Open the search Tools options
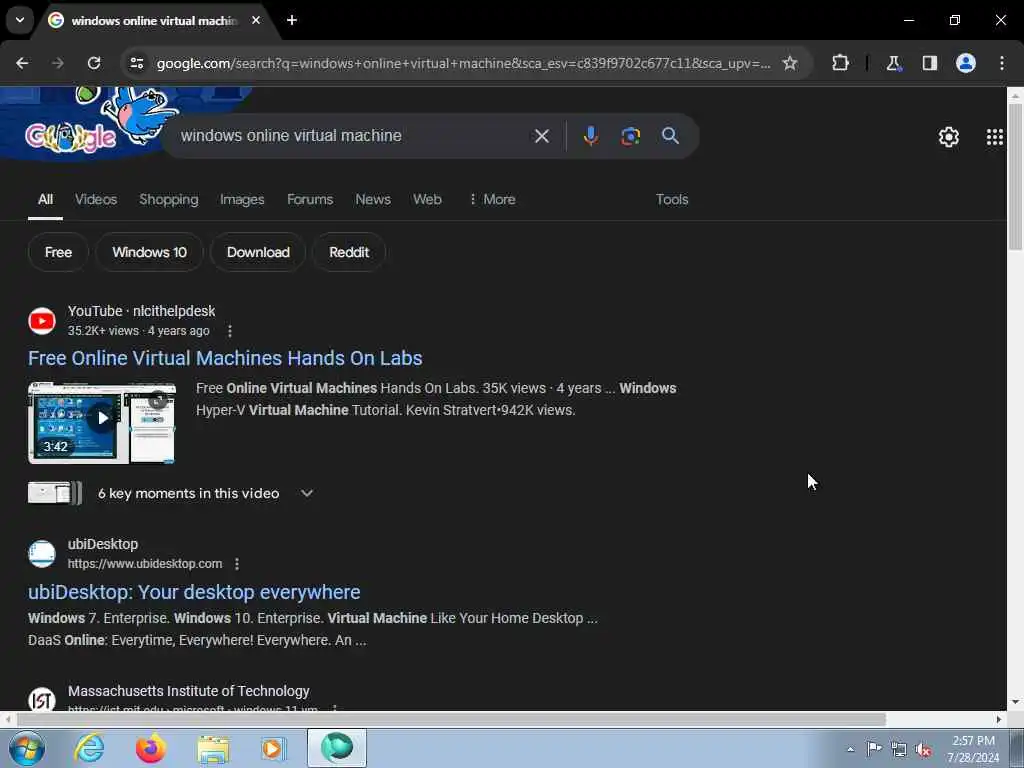 coord(672,199)
